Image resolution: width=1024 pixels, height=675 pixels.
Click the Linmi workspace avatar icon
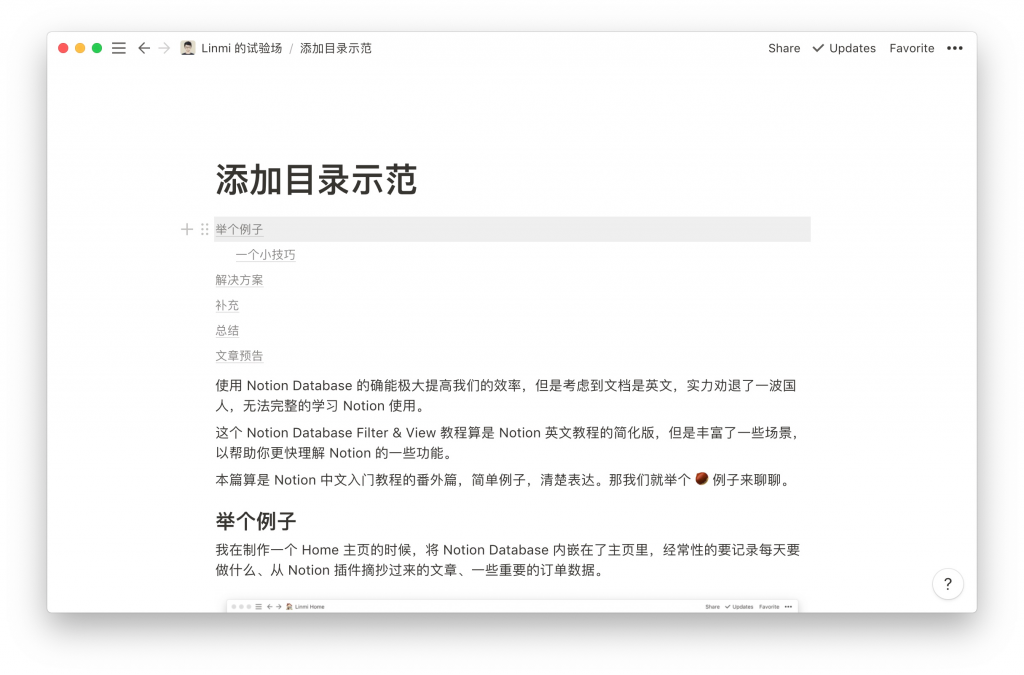coord(188,48)
